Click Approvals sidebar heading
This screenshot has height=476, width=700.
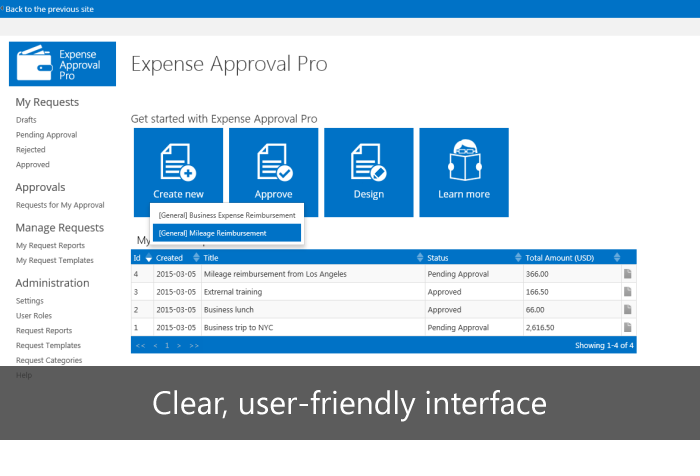click(40, 187)
